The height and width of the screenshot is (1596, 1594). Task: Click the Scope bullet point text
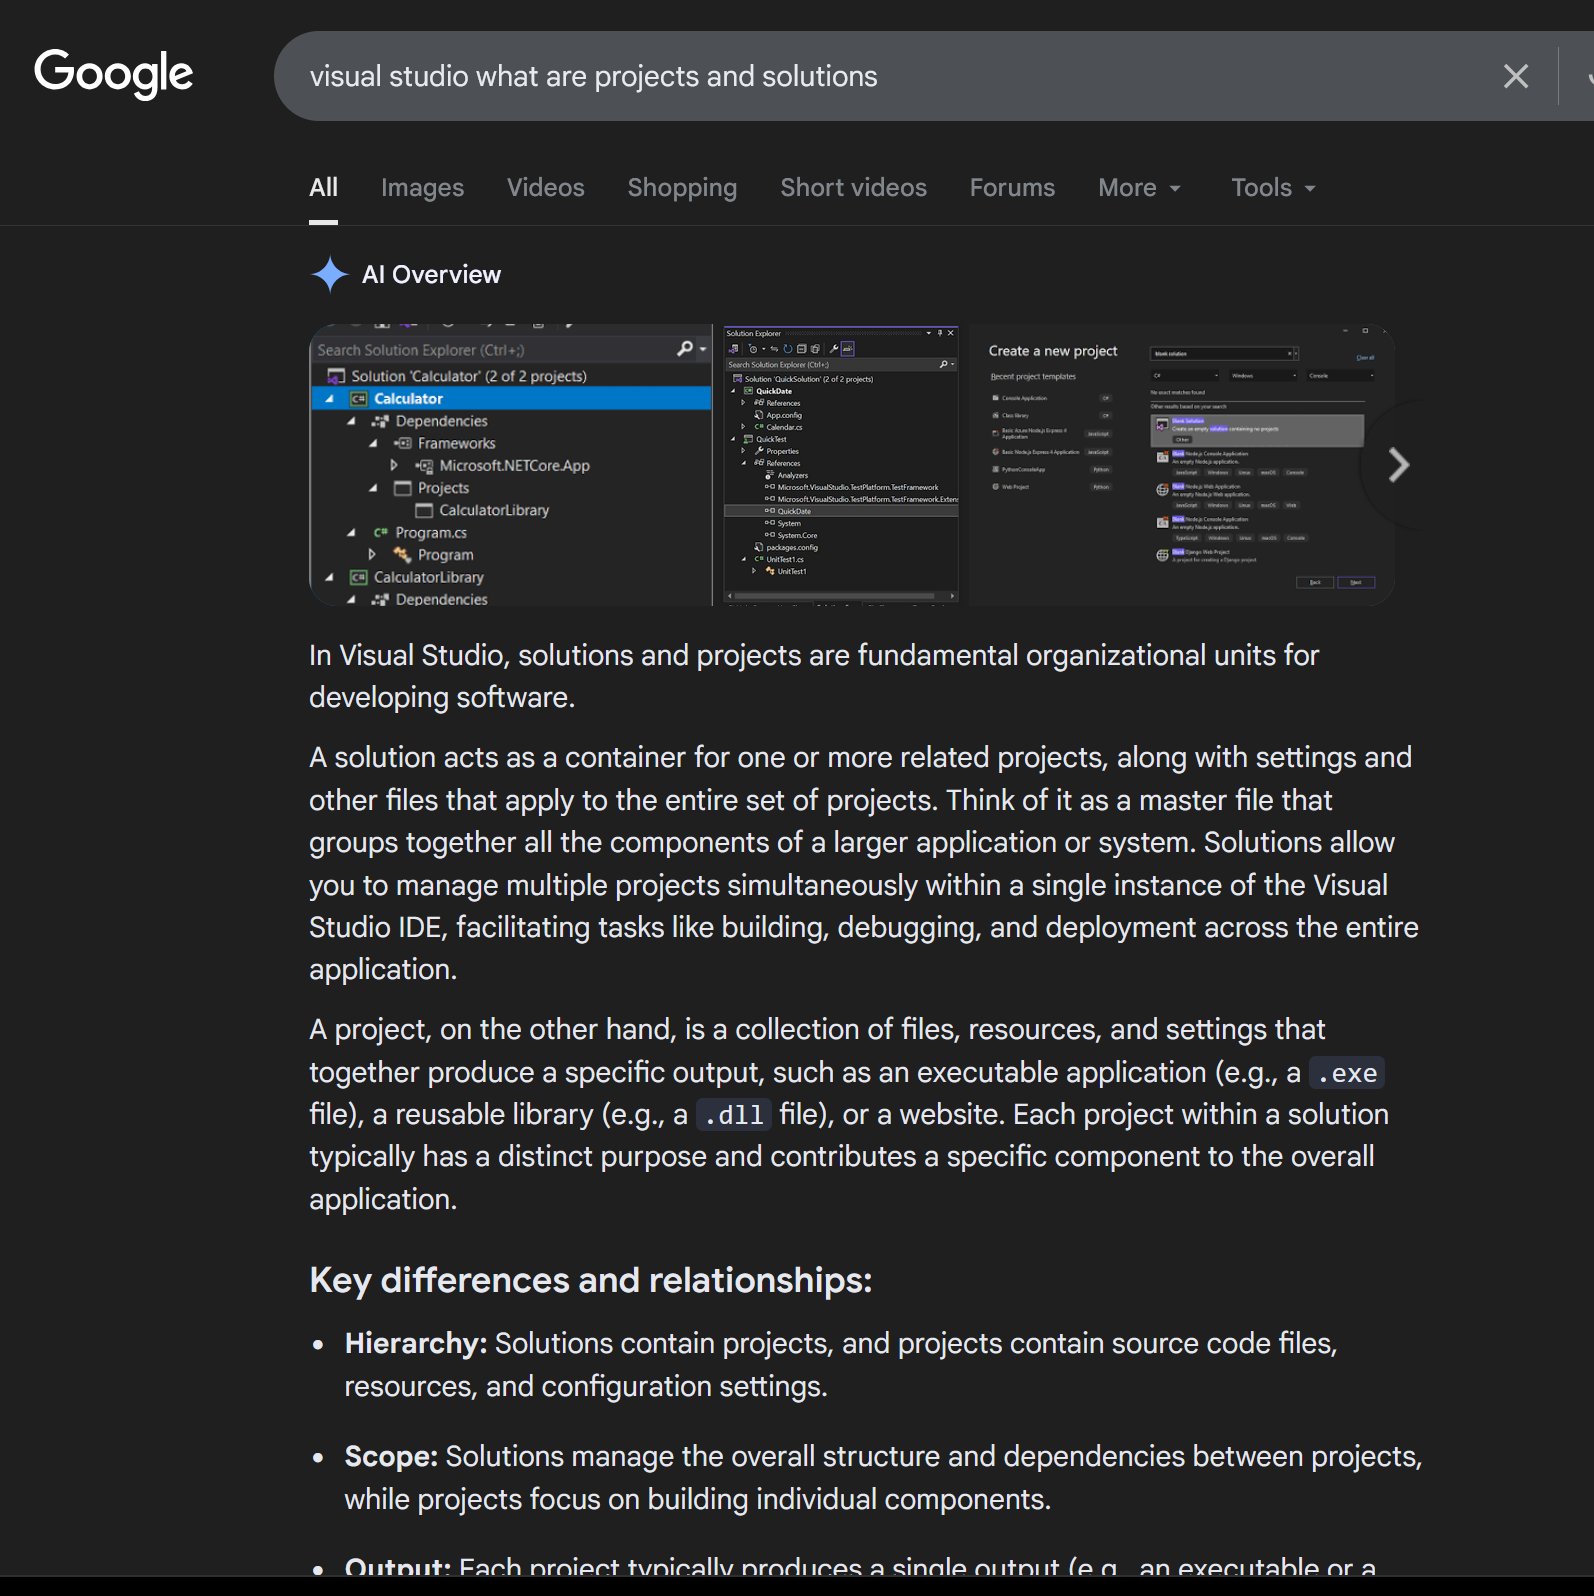pos(880,1477)
